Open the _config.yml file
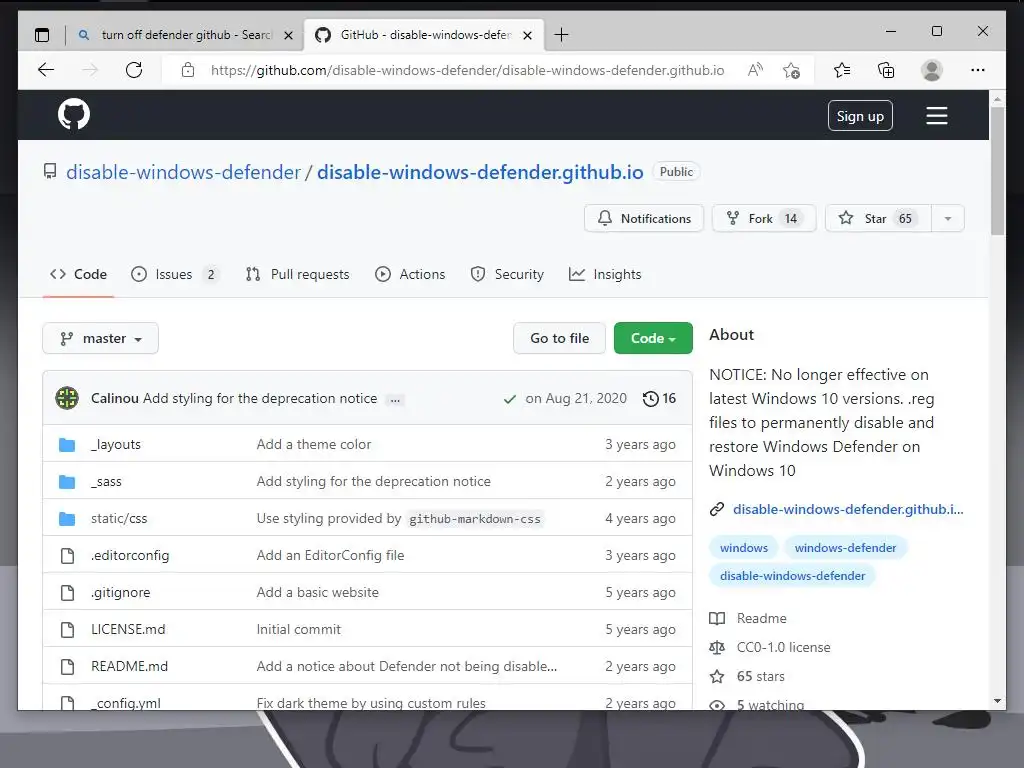Viewport: 1024px width, 768px height. [126, 703]
